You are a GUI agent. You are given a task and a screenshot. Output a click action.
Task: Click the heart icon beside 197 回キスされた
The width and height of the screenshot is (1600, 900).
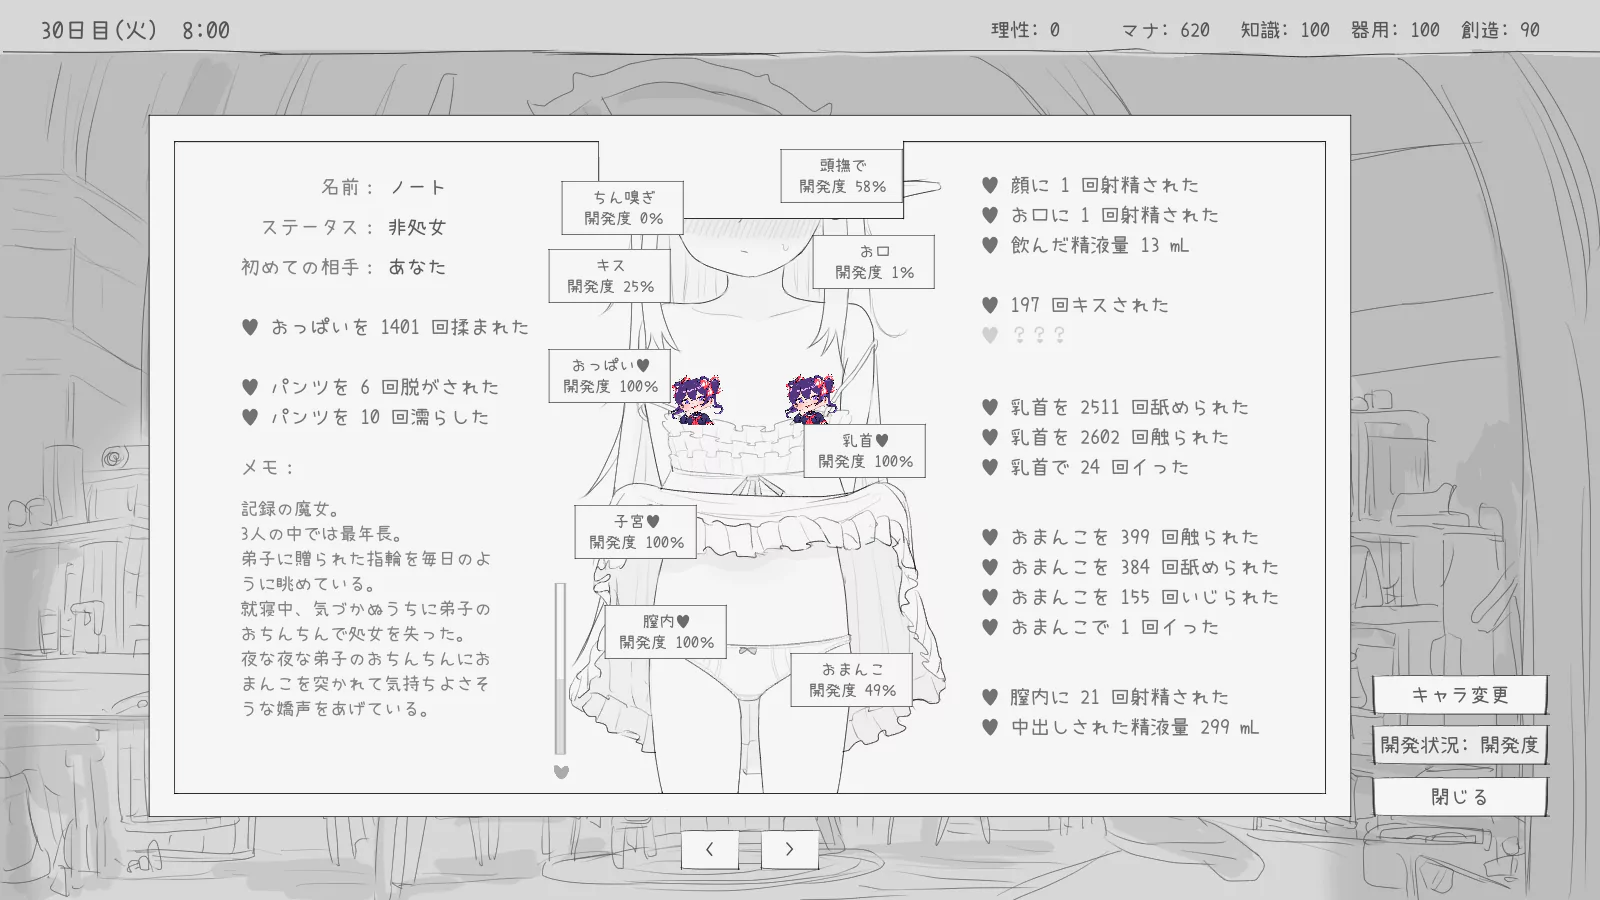(x=990, y=305)
